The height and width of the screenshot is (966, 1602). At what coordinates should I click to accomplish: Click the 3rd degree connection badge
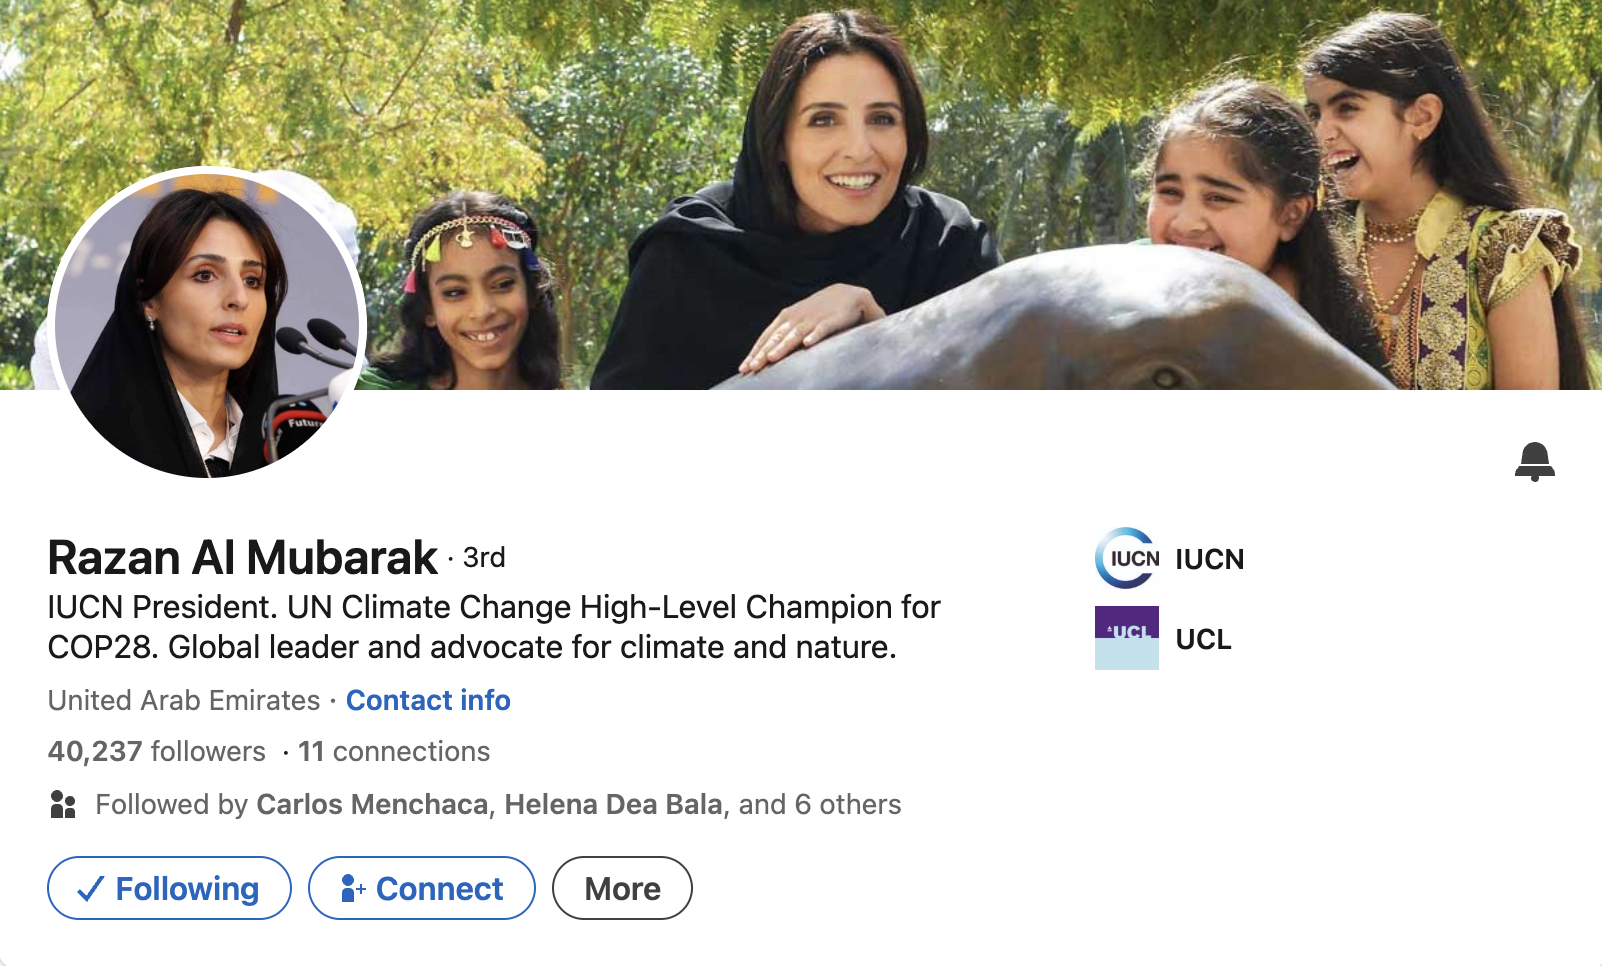click(484, 557)
